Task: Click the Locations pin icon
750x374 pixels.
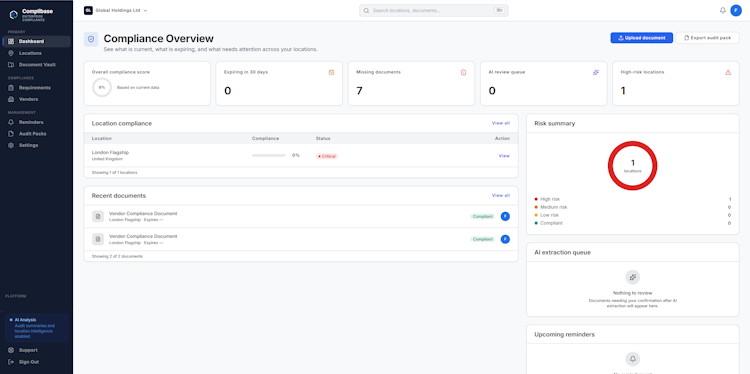Action: 11,53
